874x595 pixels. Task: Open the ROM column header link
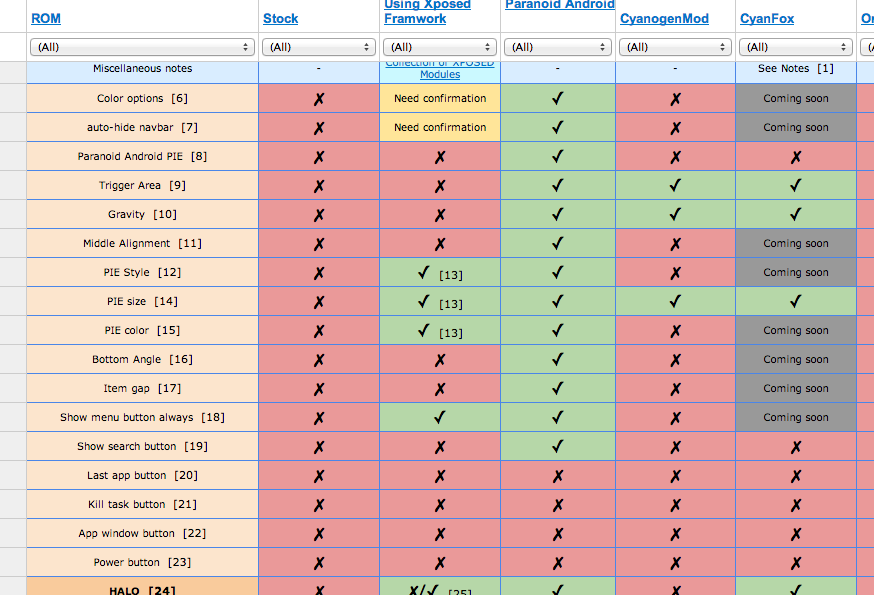46,18
